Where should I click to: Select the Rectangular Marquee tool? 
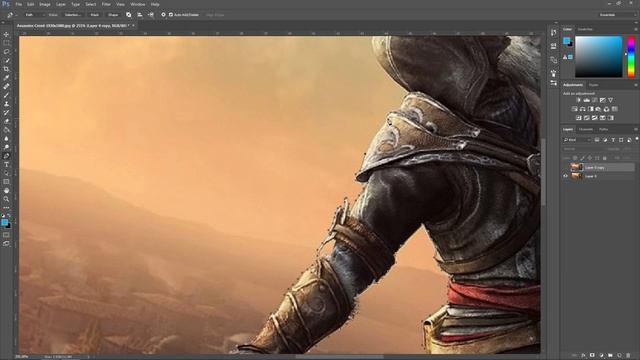tap(6, 43)
